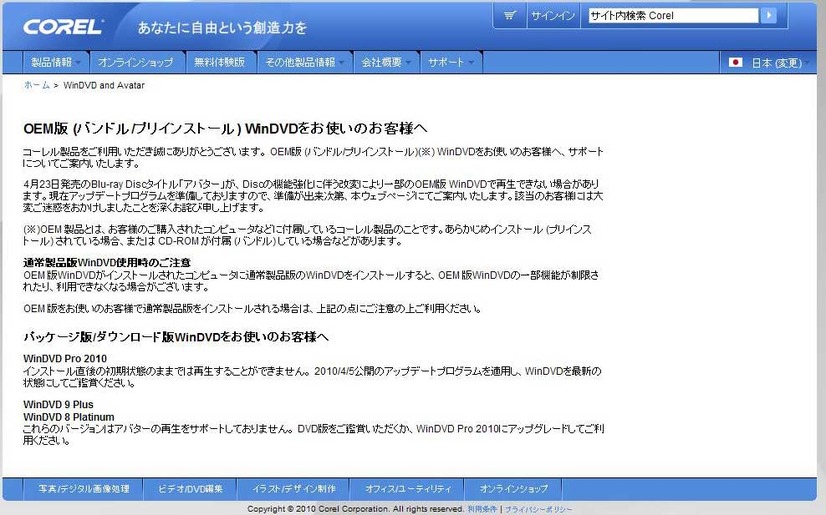Click the サインイン sign-in link
This screenshot has height=515, width=826.
point(553,16)
